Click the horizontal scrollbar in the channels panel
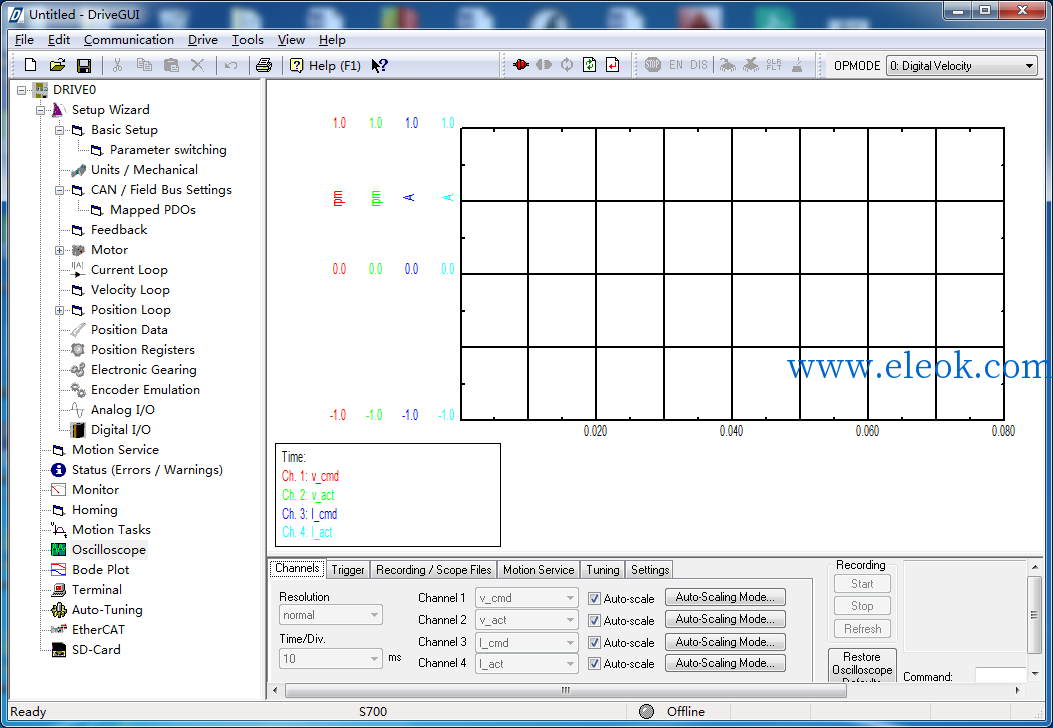This screenshot has height=728, width=1053. click(565, 690)
